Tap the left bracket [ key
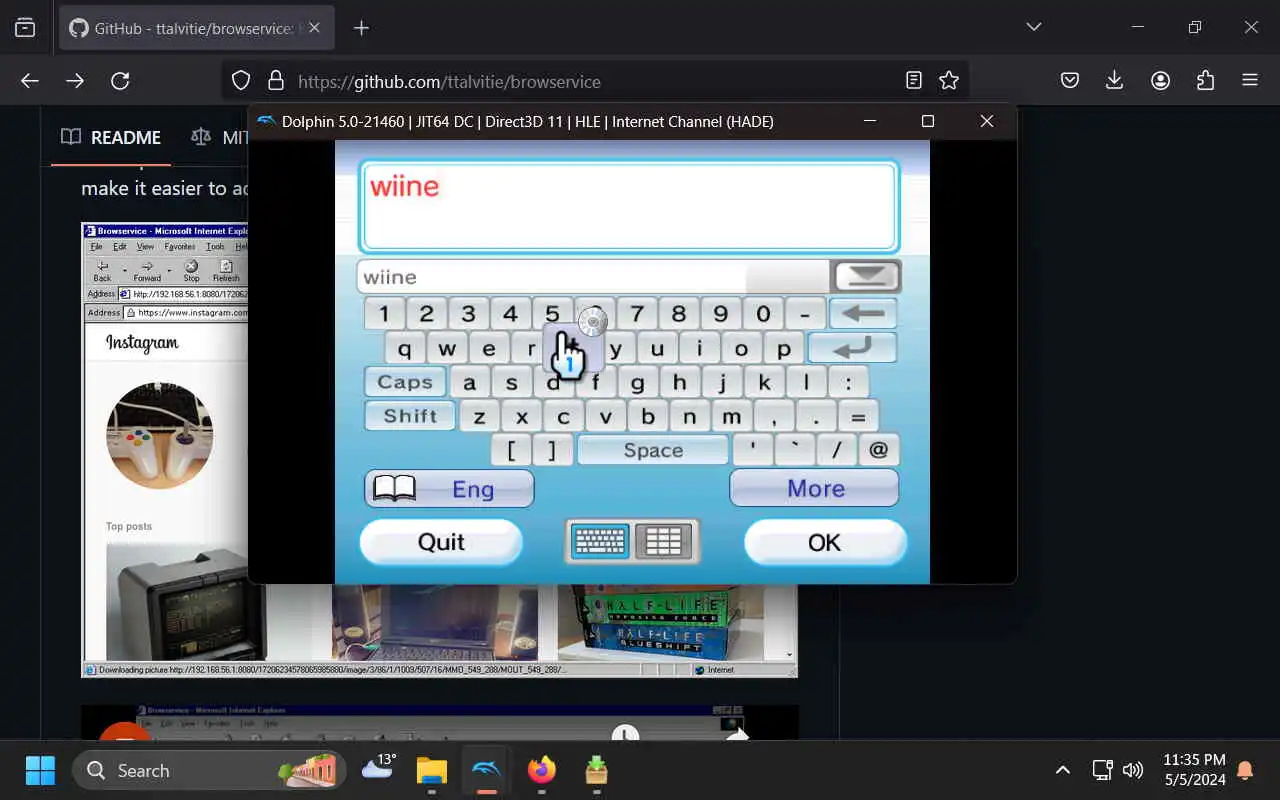 click(512, 450)
